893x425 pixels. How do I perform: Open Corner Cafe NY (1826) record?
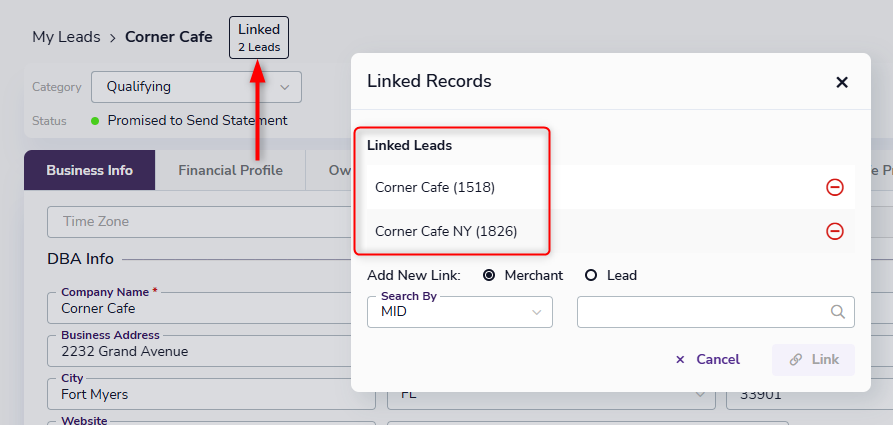pyautogui.click(x=446, y=231)
